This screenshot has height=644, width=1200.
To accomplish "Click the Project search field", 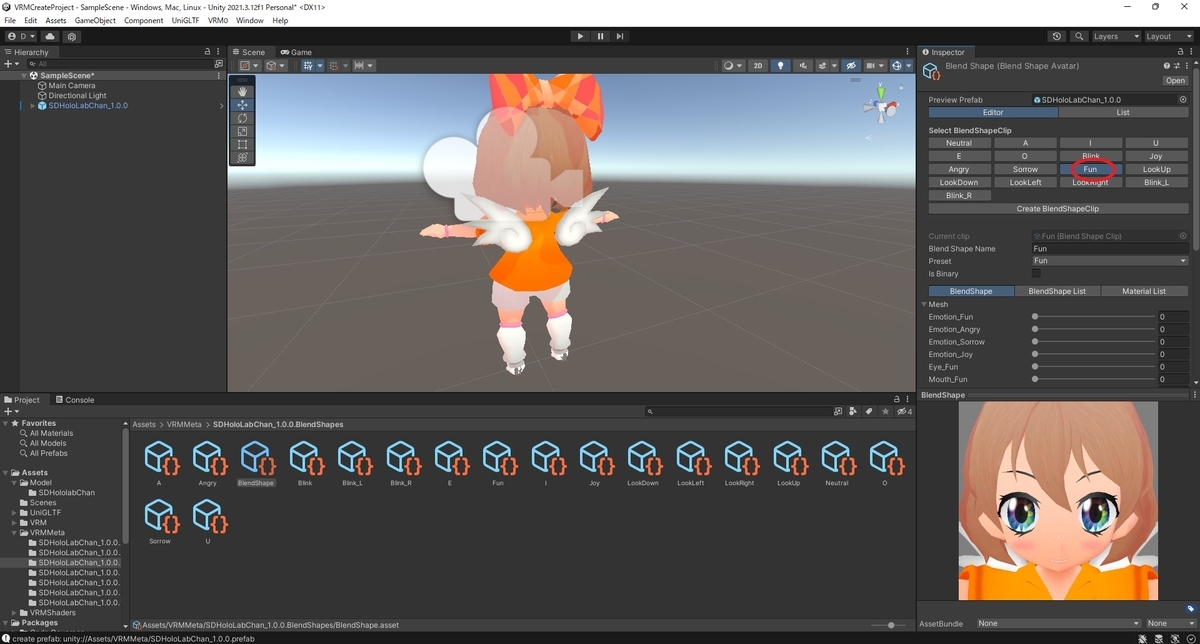I will (x=738, y=411).
